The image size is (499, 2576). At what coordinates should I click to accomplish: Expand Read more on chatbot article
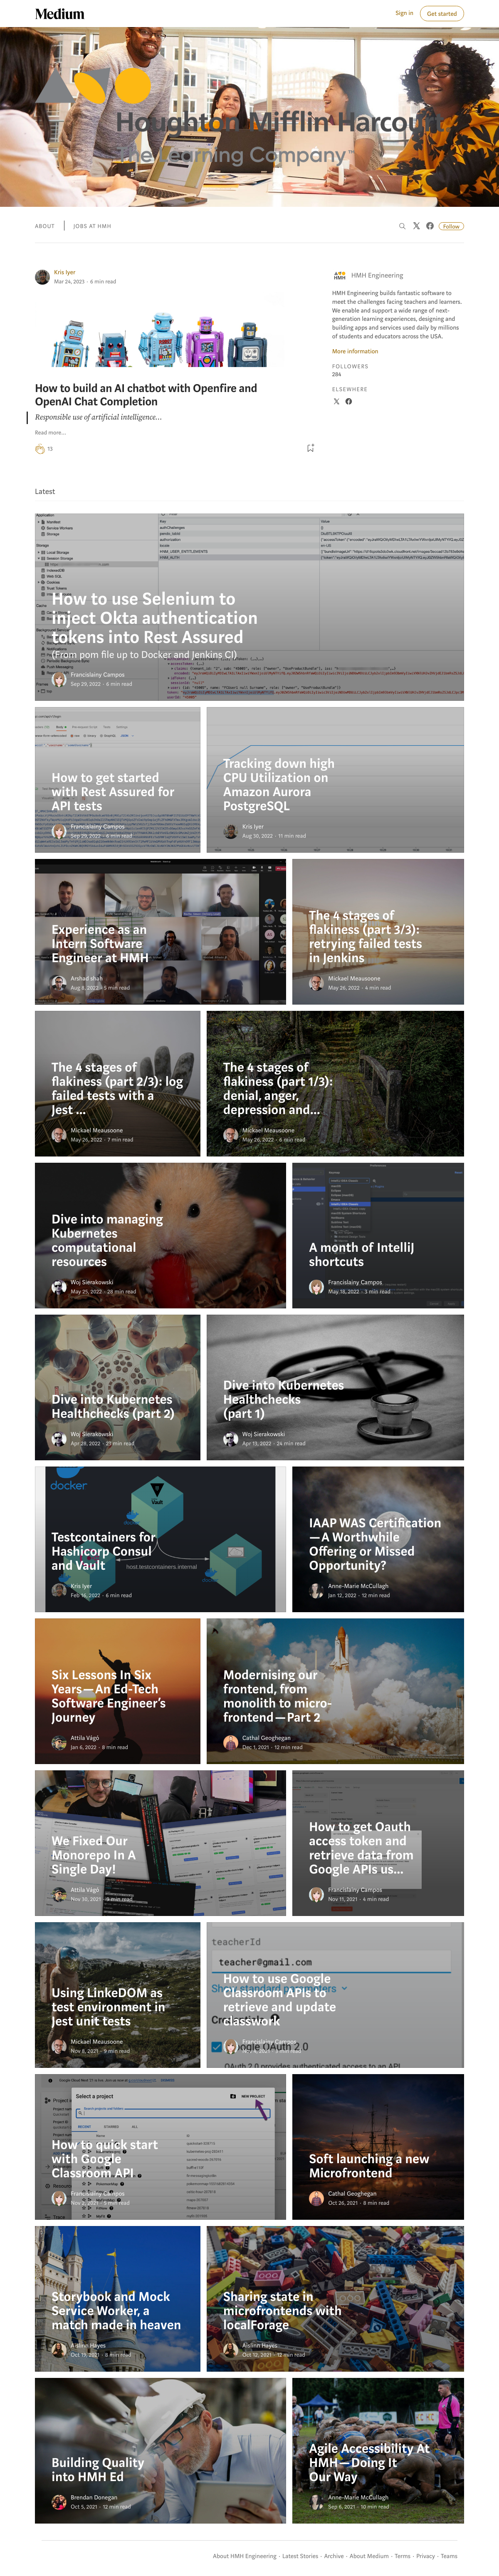click(x=50, y=433)
